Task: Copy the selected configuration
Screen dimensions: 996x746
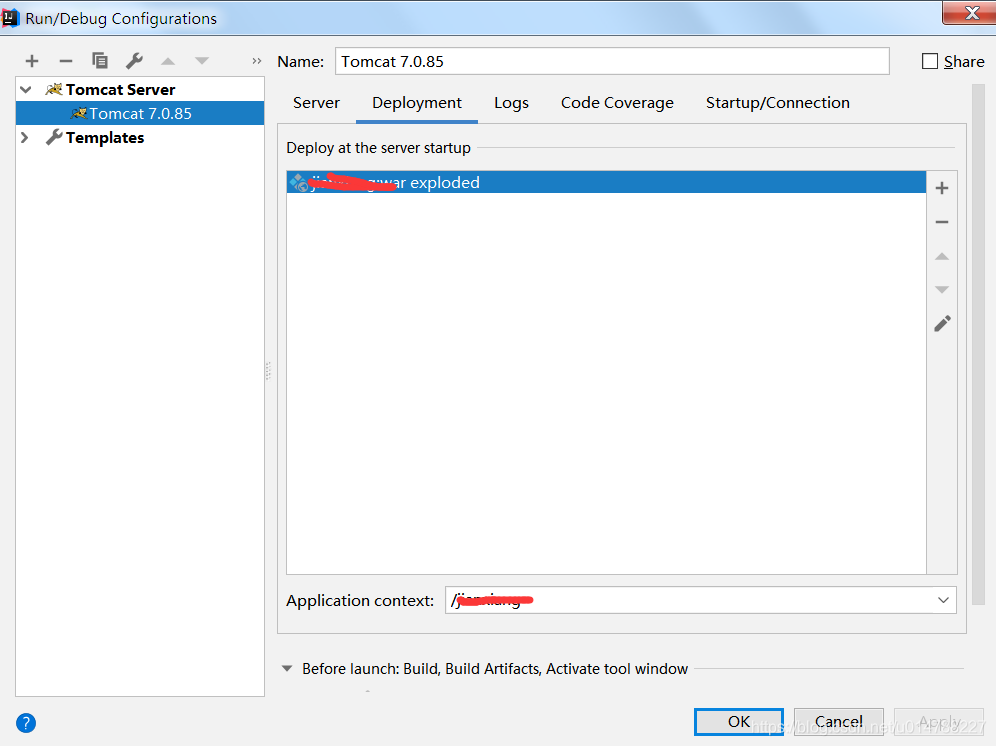Action: point(100,61)
